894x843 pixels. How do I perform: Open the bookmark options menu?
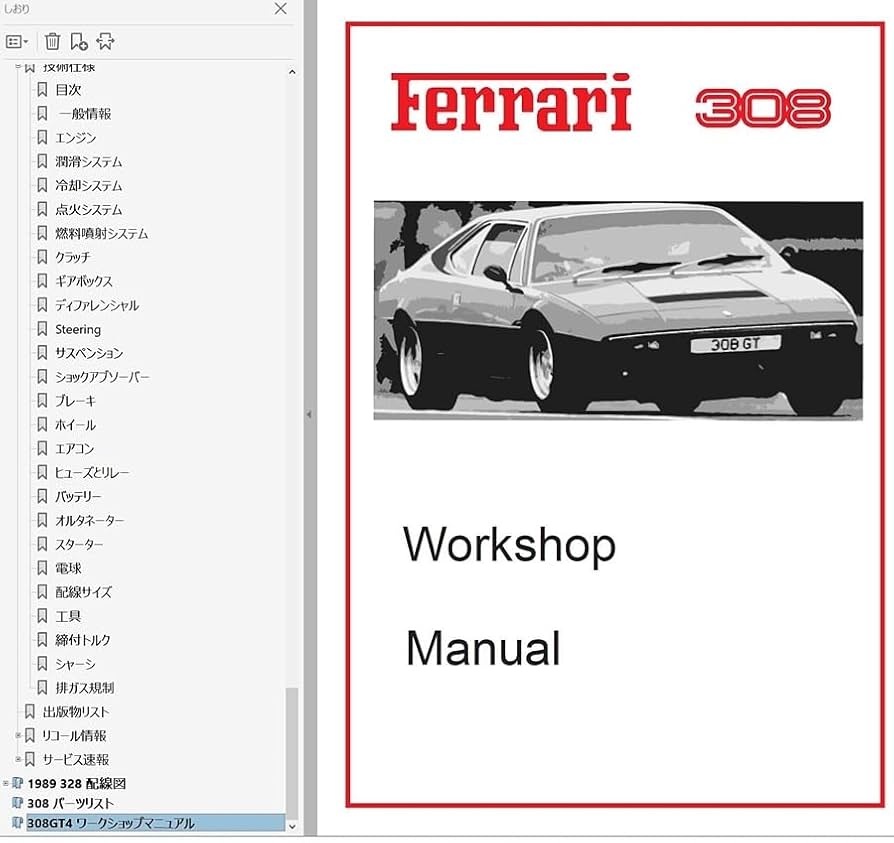(16, 41)
